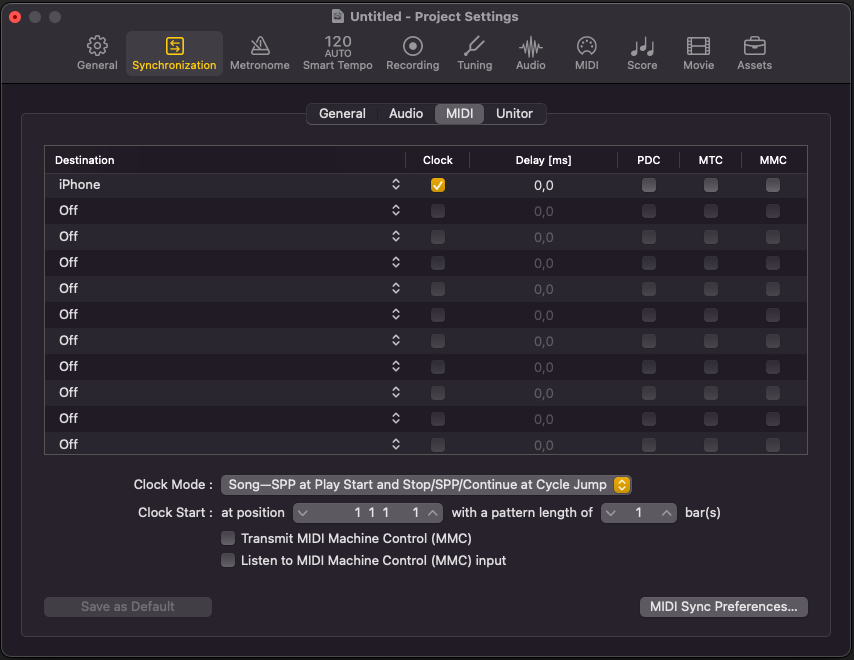Image resolution: width=854 pixels, height=660 pixels.
Task: Open the Metronome settings icon
Action: 260,53
